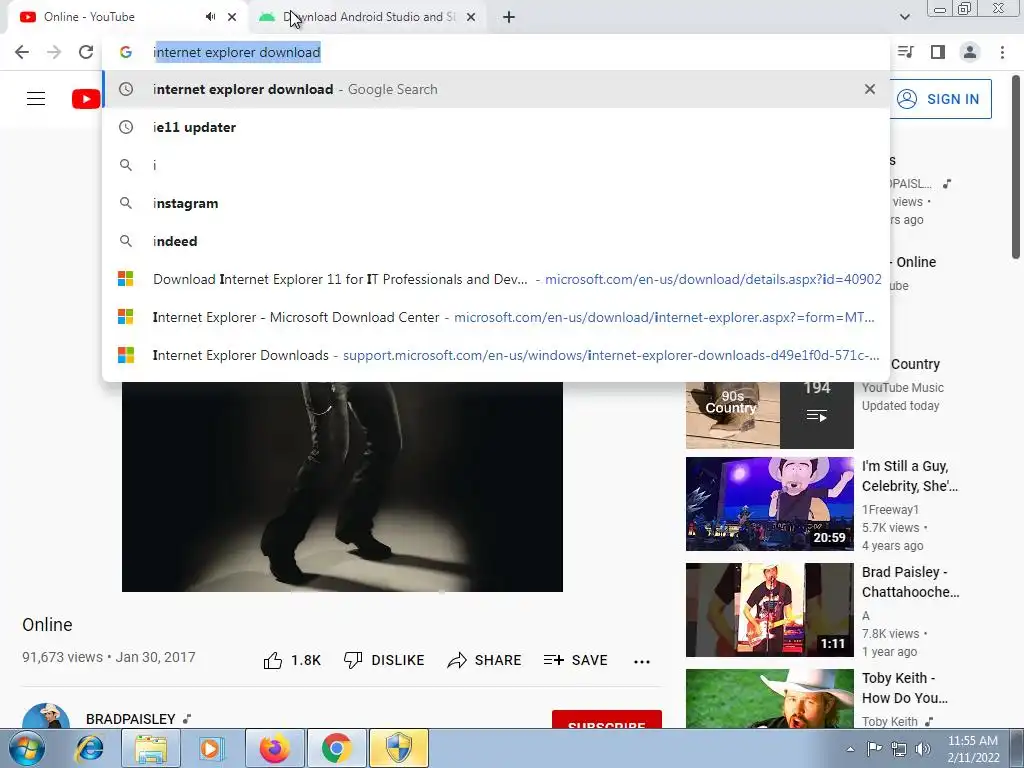This screenshot has height=768, width=1024.
Task: Click the YouTube logo icon
Action: point(86,99)
